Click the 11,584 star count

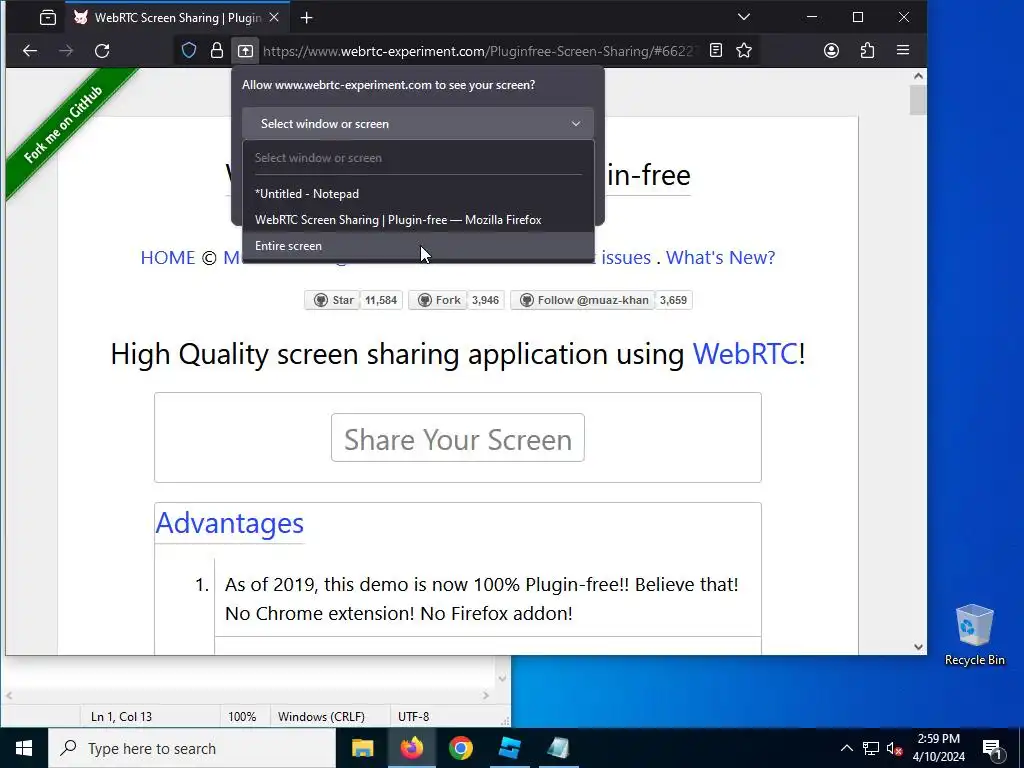coord(381,300)
